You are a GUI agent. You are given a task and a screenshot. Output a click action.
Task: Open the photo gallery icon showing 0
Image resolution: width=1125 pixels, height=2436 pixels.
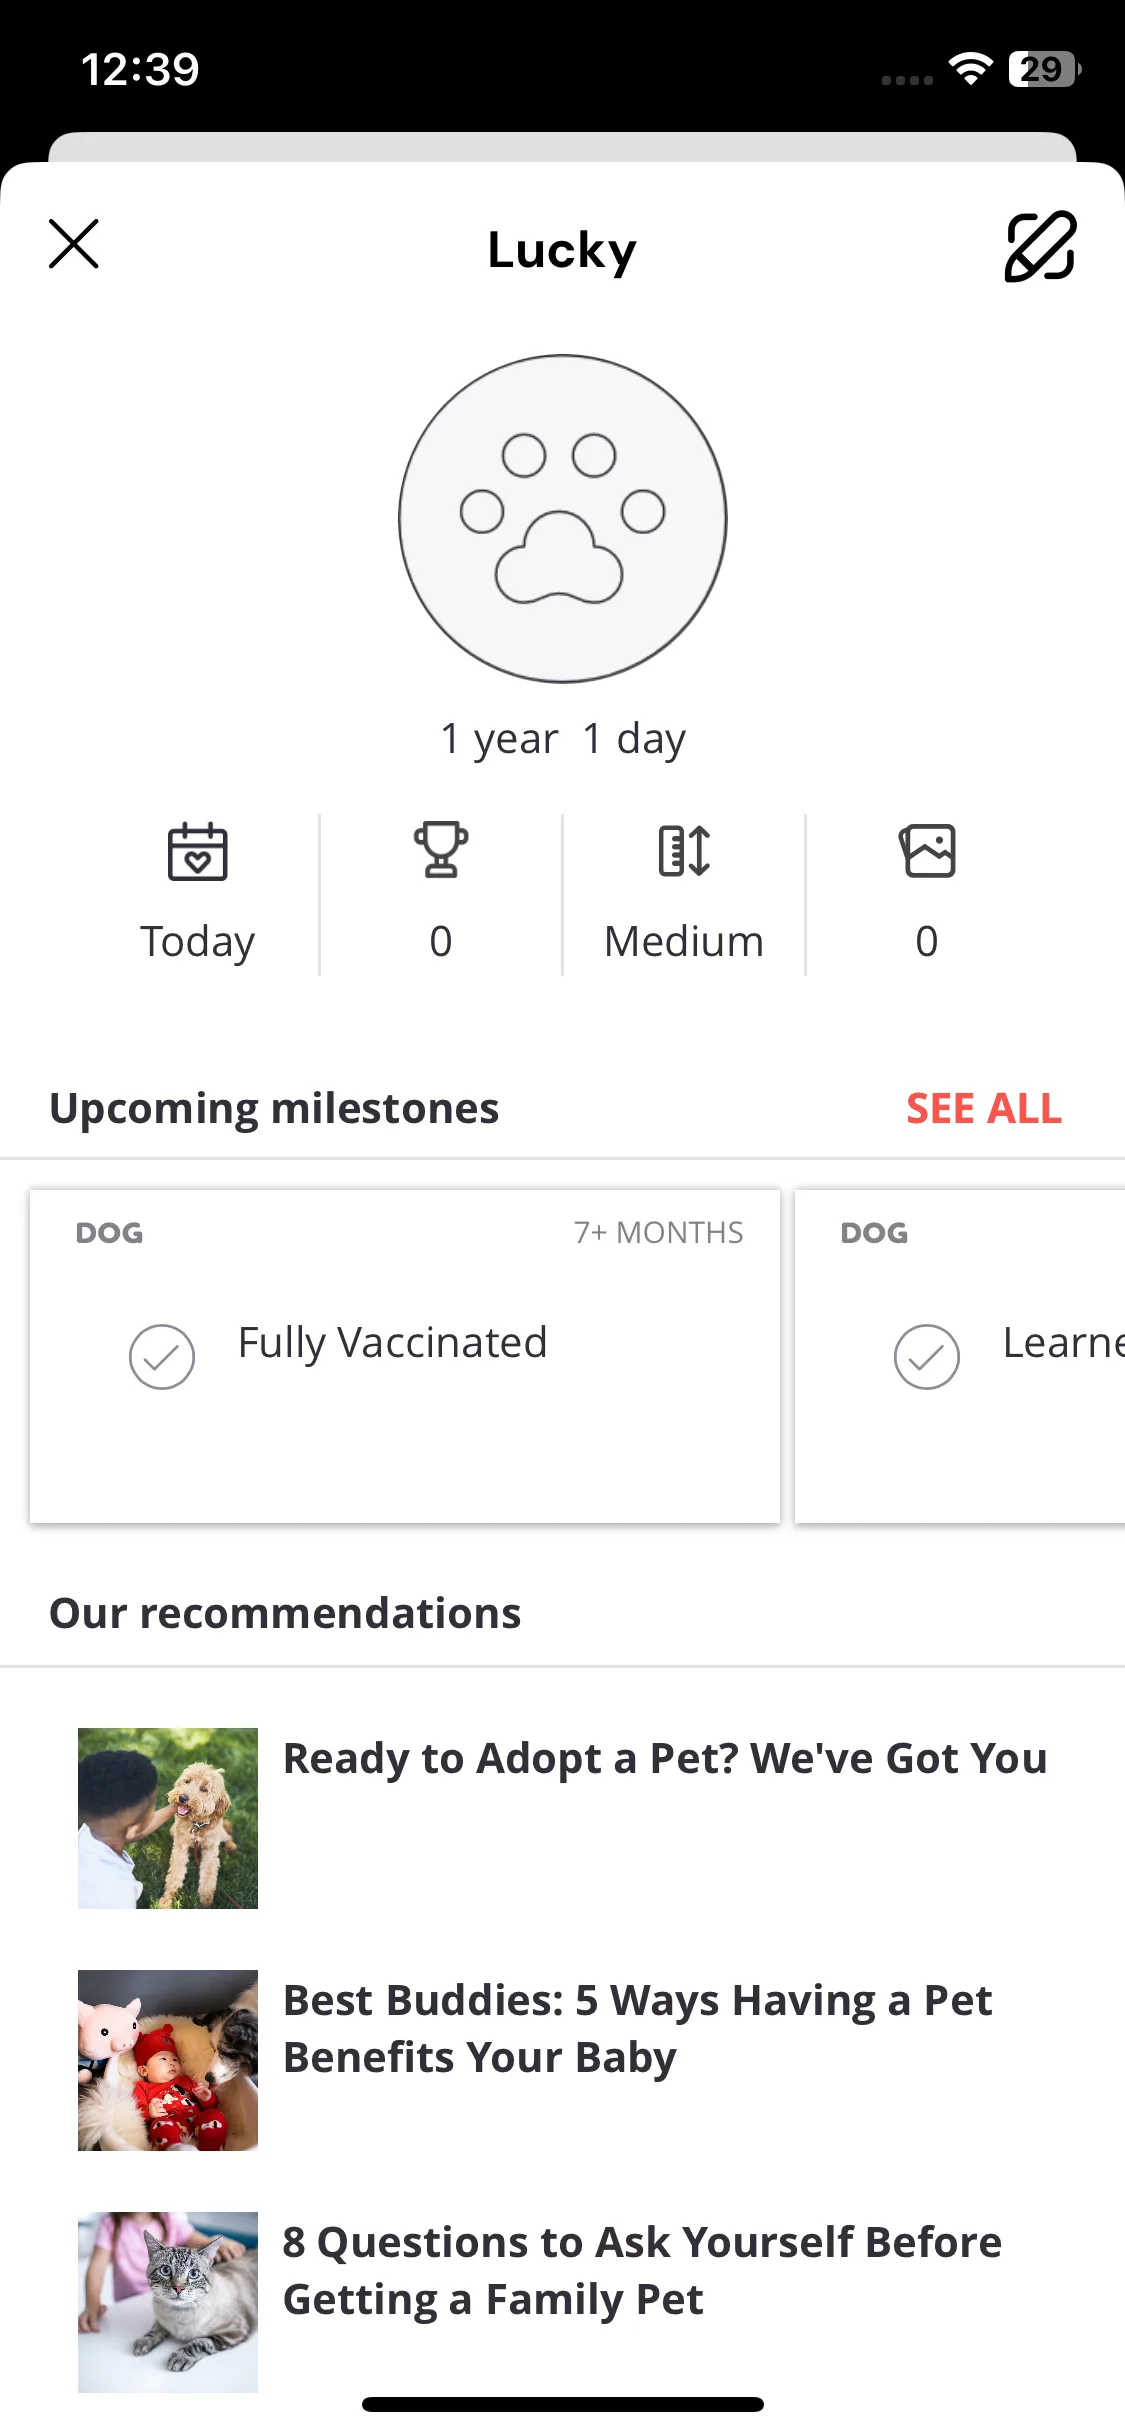[x=927, y=851]
